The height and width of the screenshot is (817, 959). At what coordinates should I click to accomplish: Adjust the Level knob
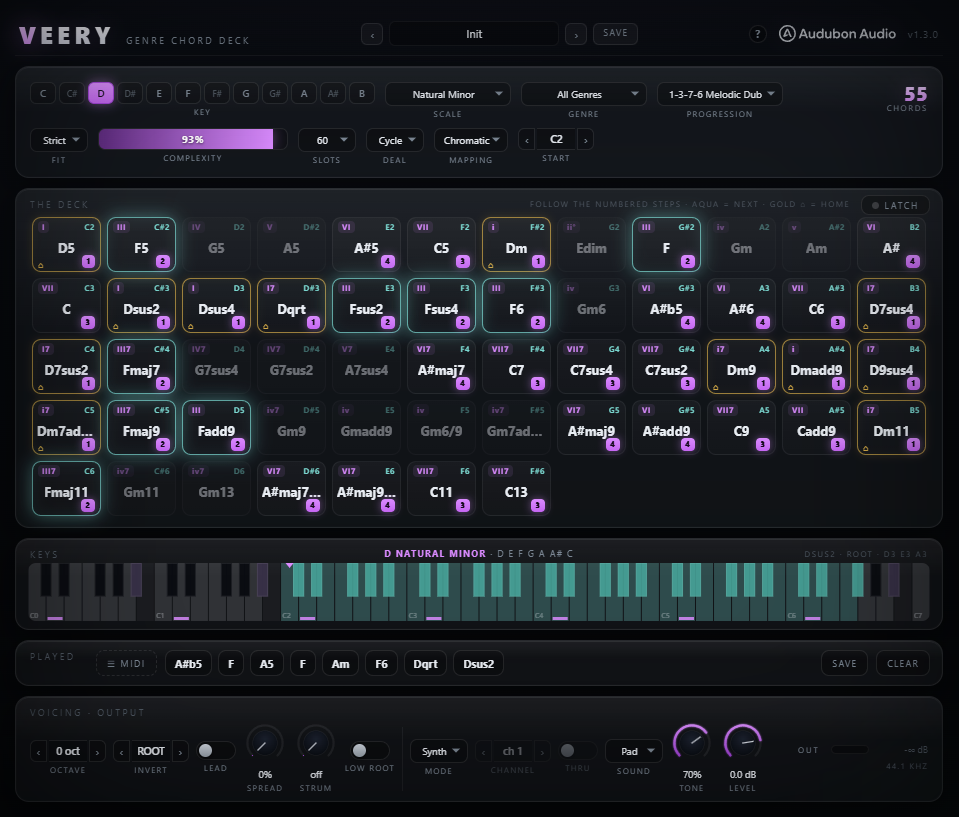pos(742,742)
